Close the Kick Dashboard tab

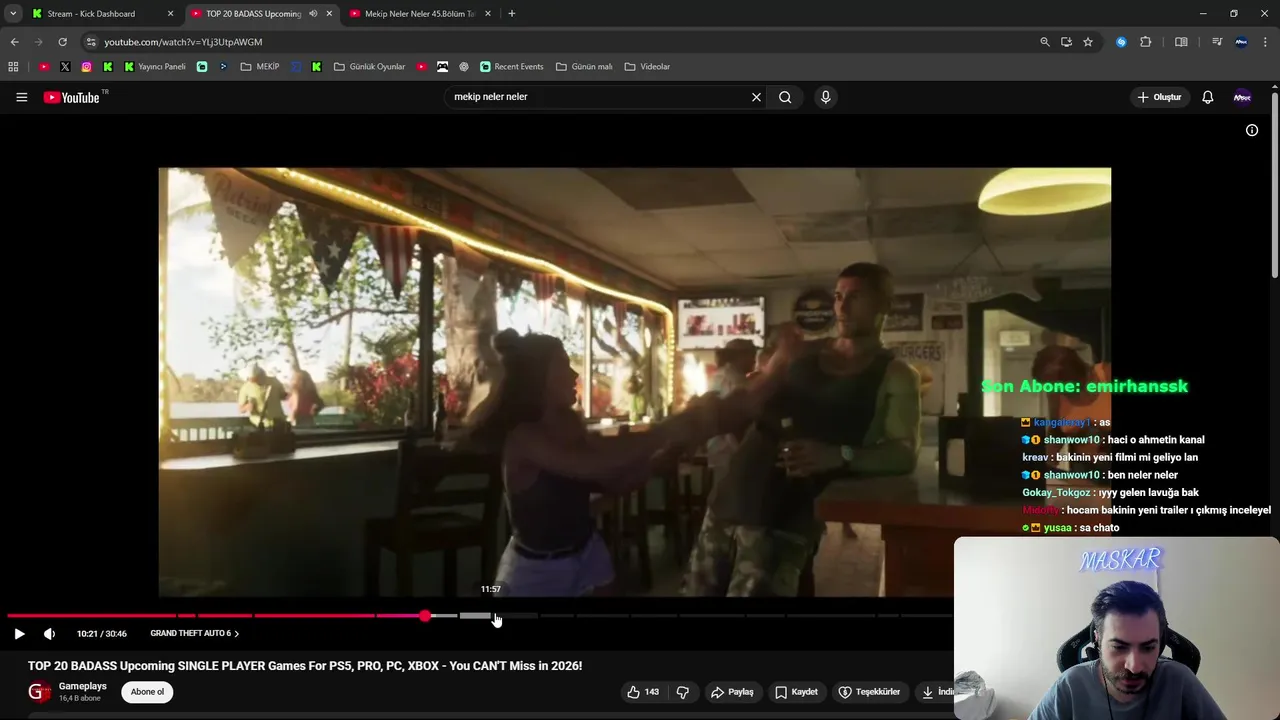170,14
